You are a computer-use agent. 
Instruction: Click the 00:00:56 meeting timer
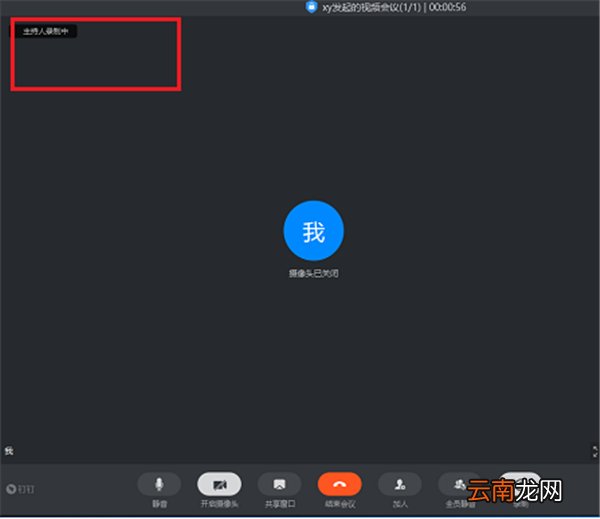click(x=447, y=7)
